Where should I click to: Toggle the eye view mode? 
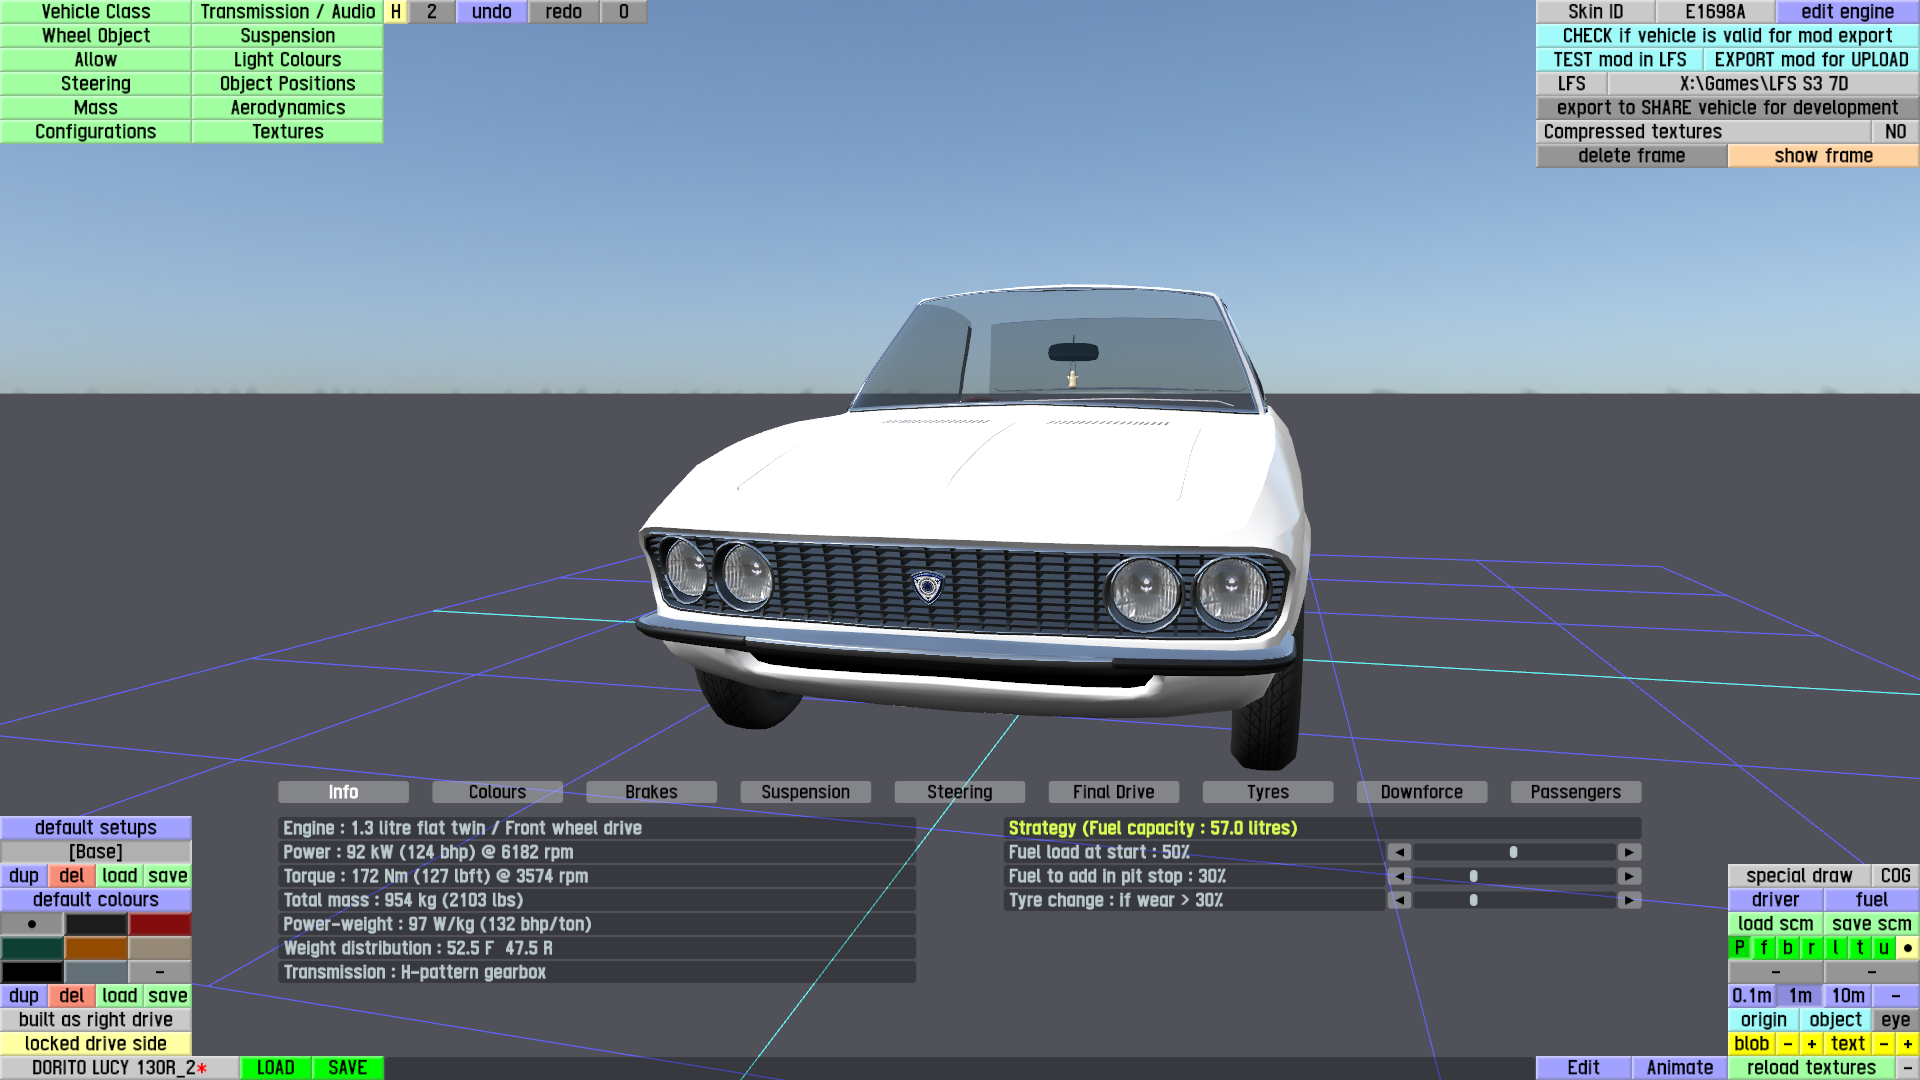1894,1020
